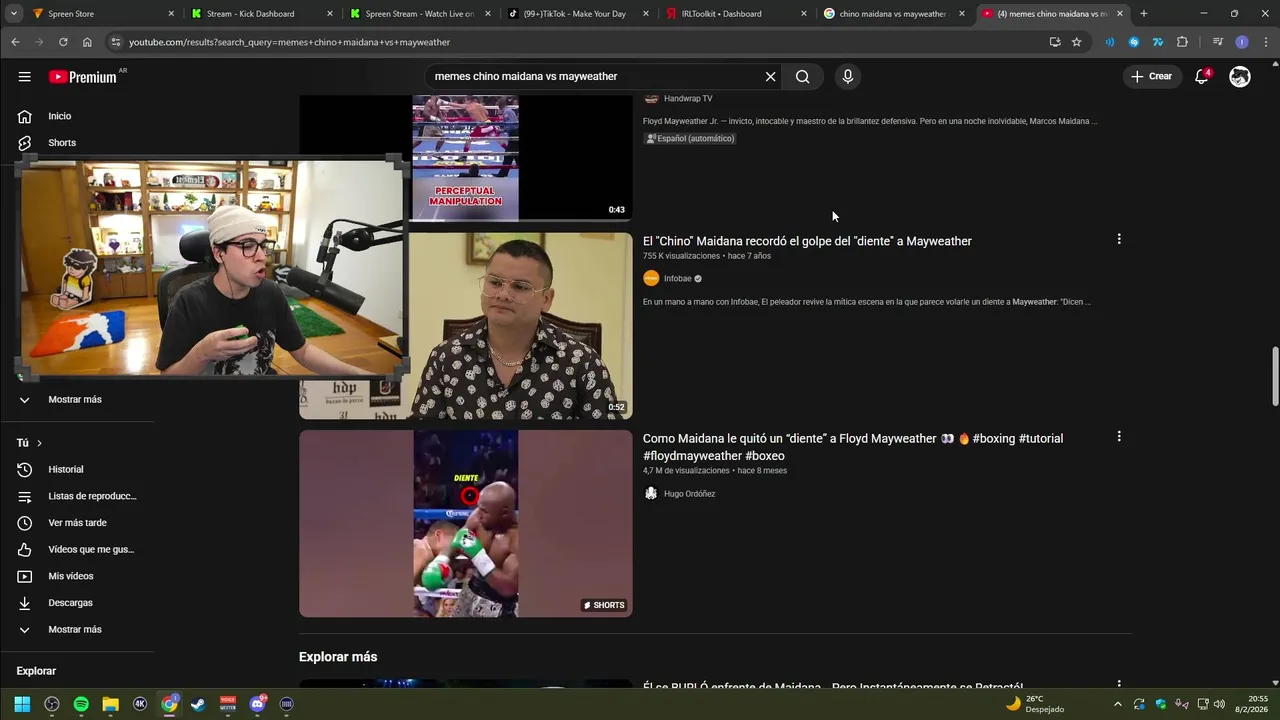Open Ver más tarde in the sidebar
Viewport: 1280px width, 720px height.
[77, 523]
